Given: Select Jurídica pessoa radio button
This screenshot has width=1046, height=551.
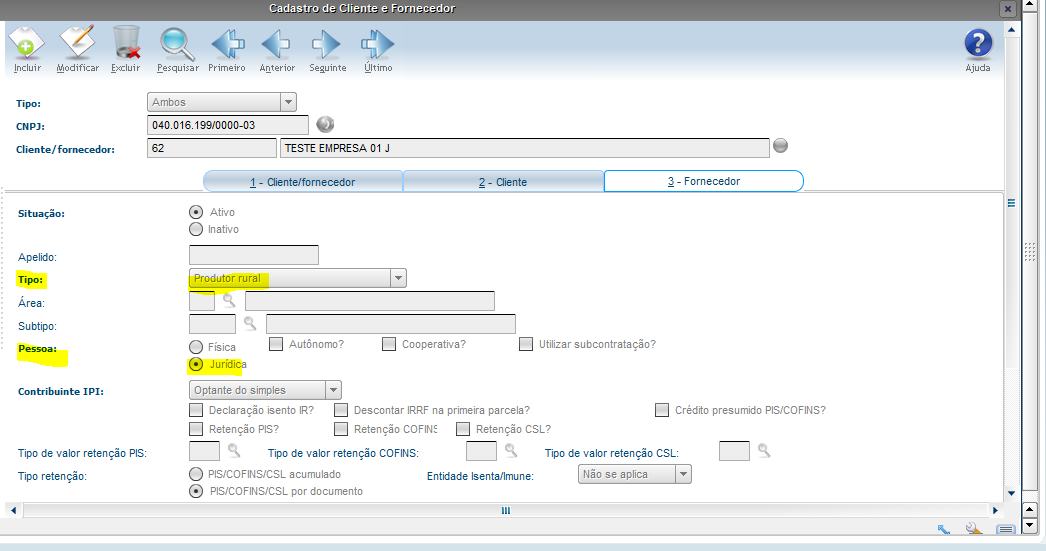Looking at the screenshot, I should click(x=196, y=364).
